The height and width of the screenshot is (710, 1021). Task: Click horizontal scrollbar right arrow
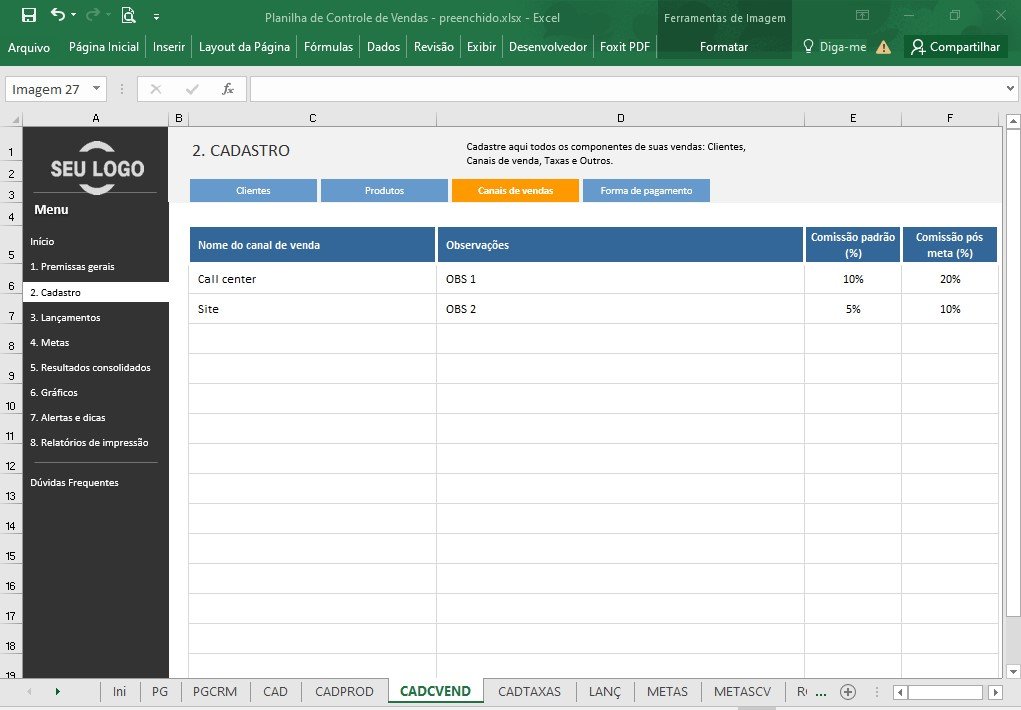(x=995, y=692)
